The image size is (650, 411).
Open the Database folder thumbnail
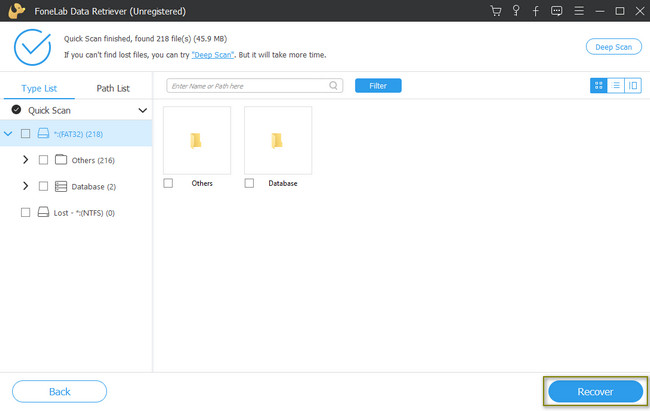pyautogui.click(x=278, y=140)
